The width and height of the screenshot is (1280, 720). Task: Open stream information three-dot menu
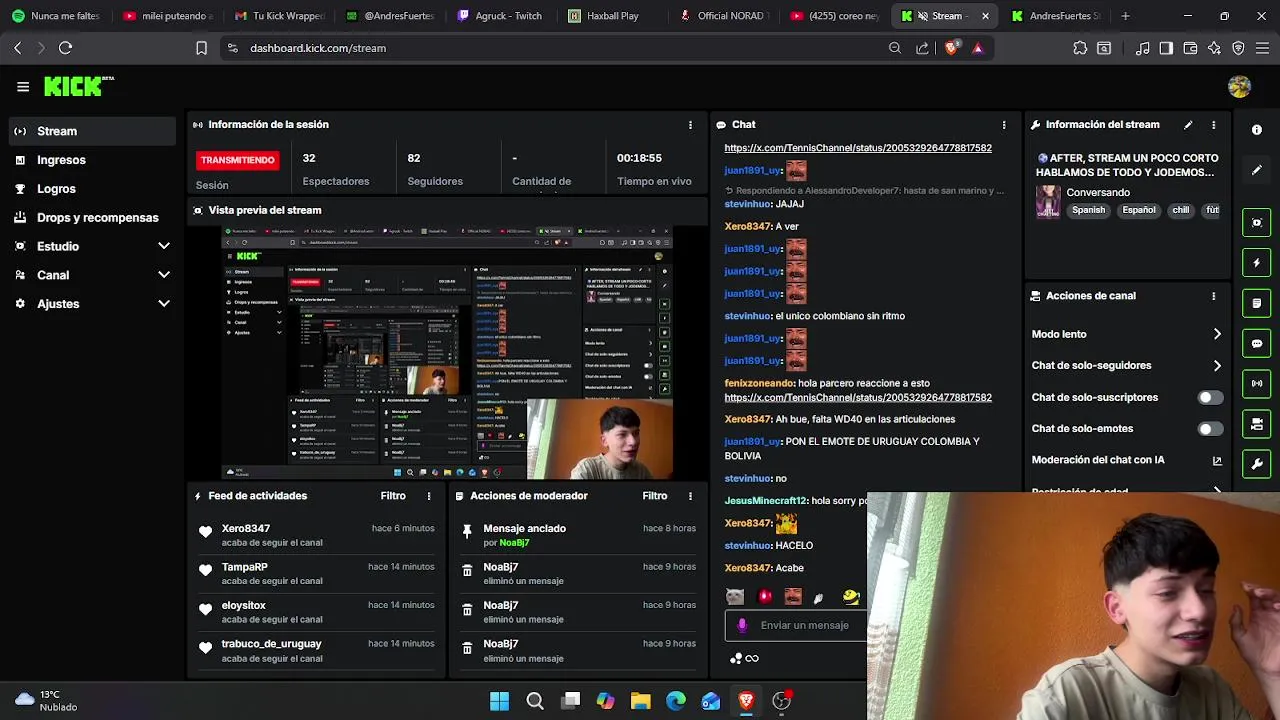(x=1214, y=125)
